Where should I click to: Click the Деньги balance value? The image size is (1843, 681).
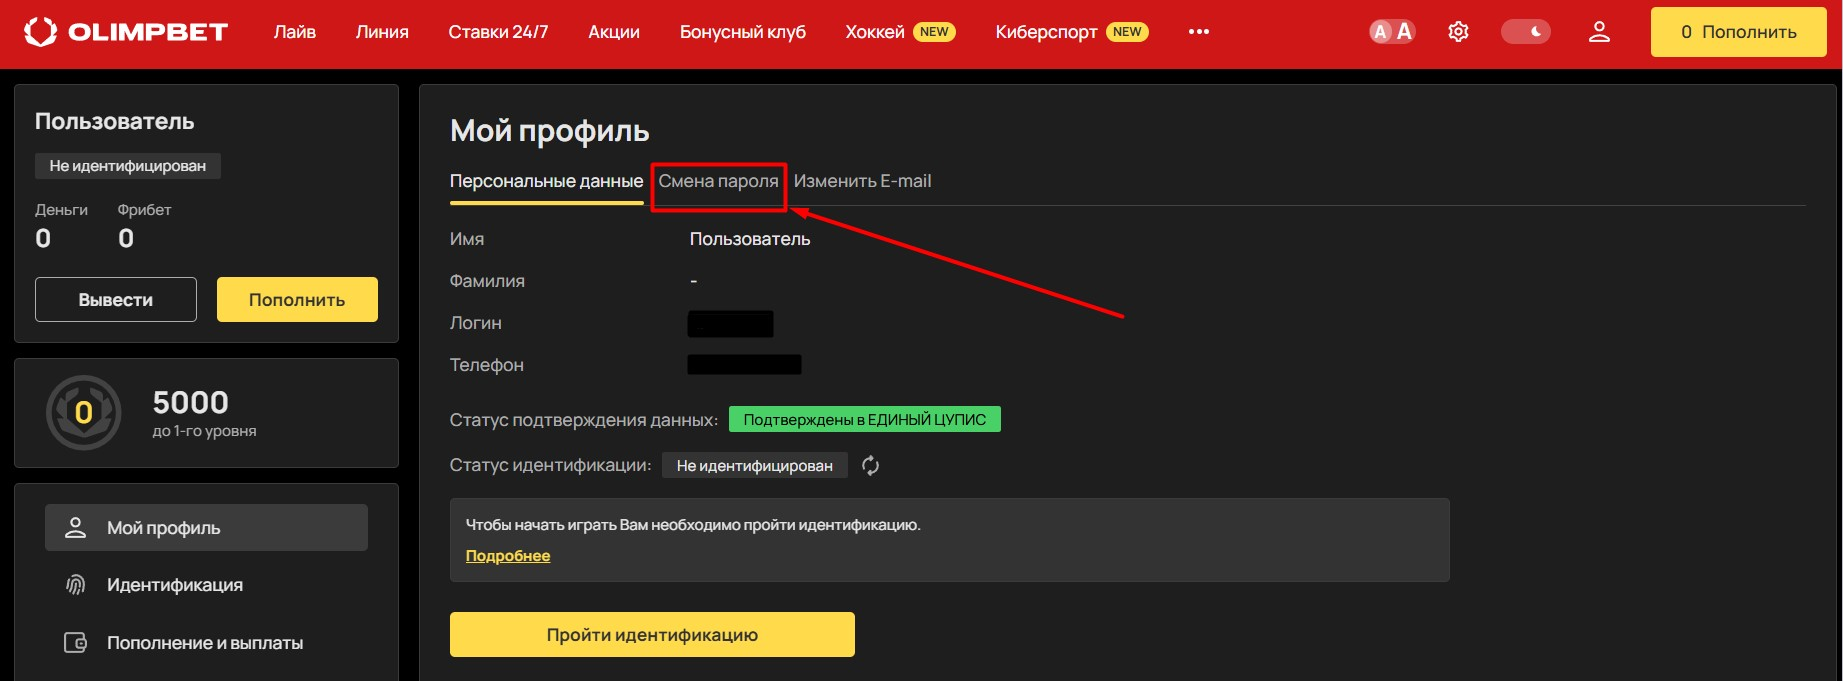(x=43, y=238)
